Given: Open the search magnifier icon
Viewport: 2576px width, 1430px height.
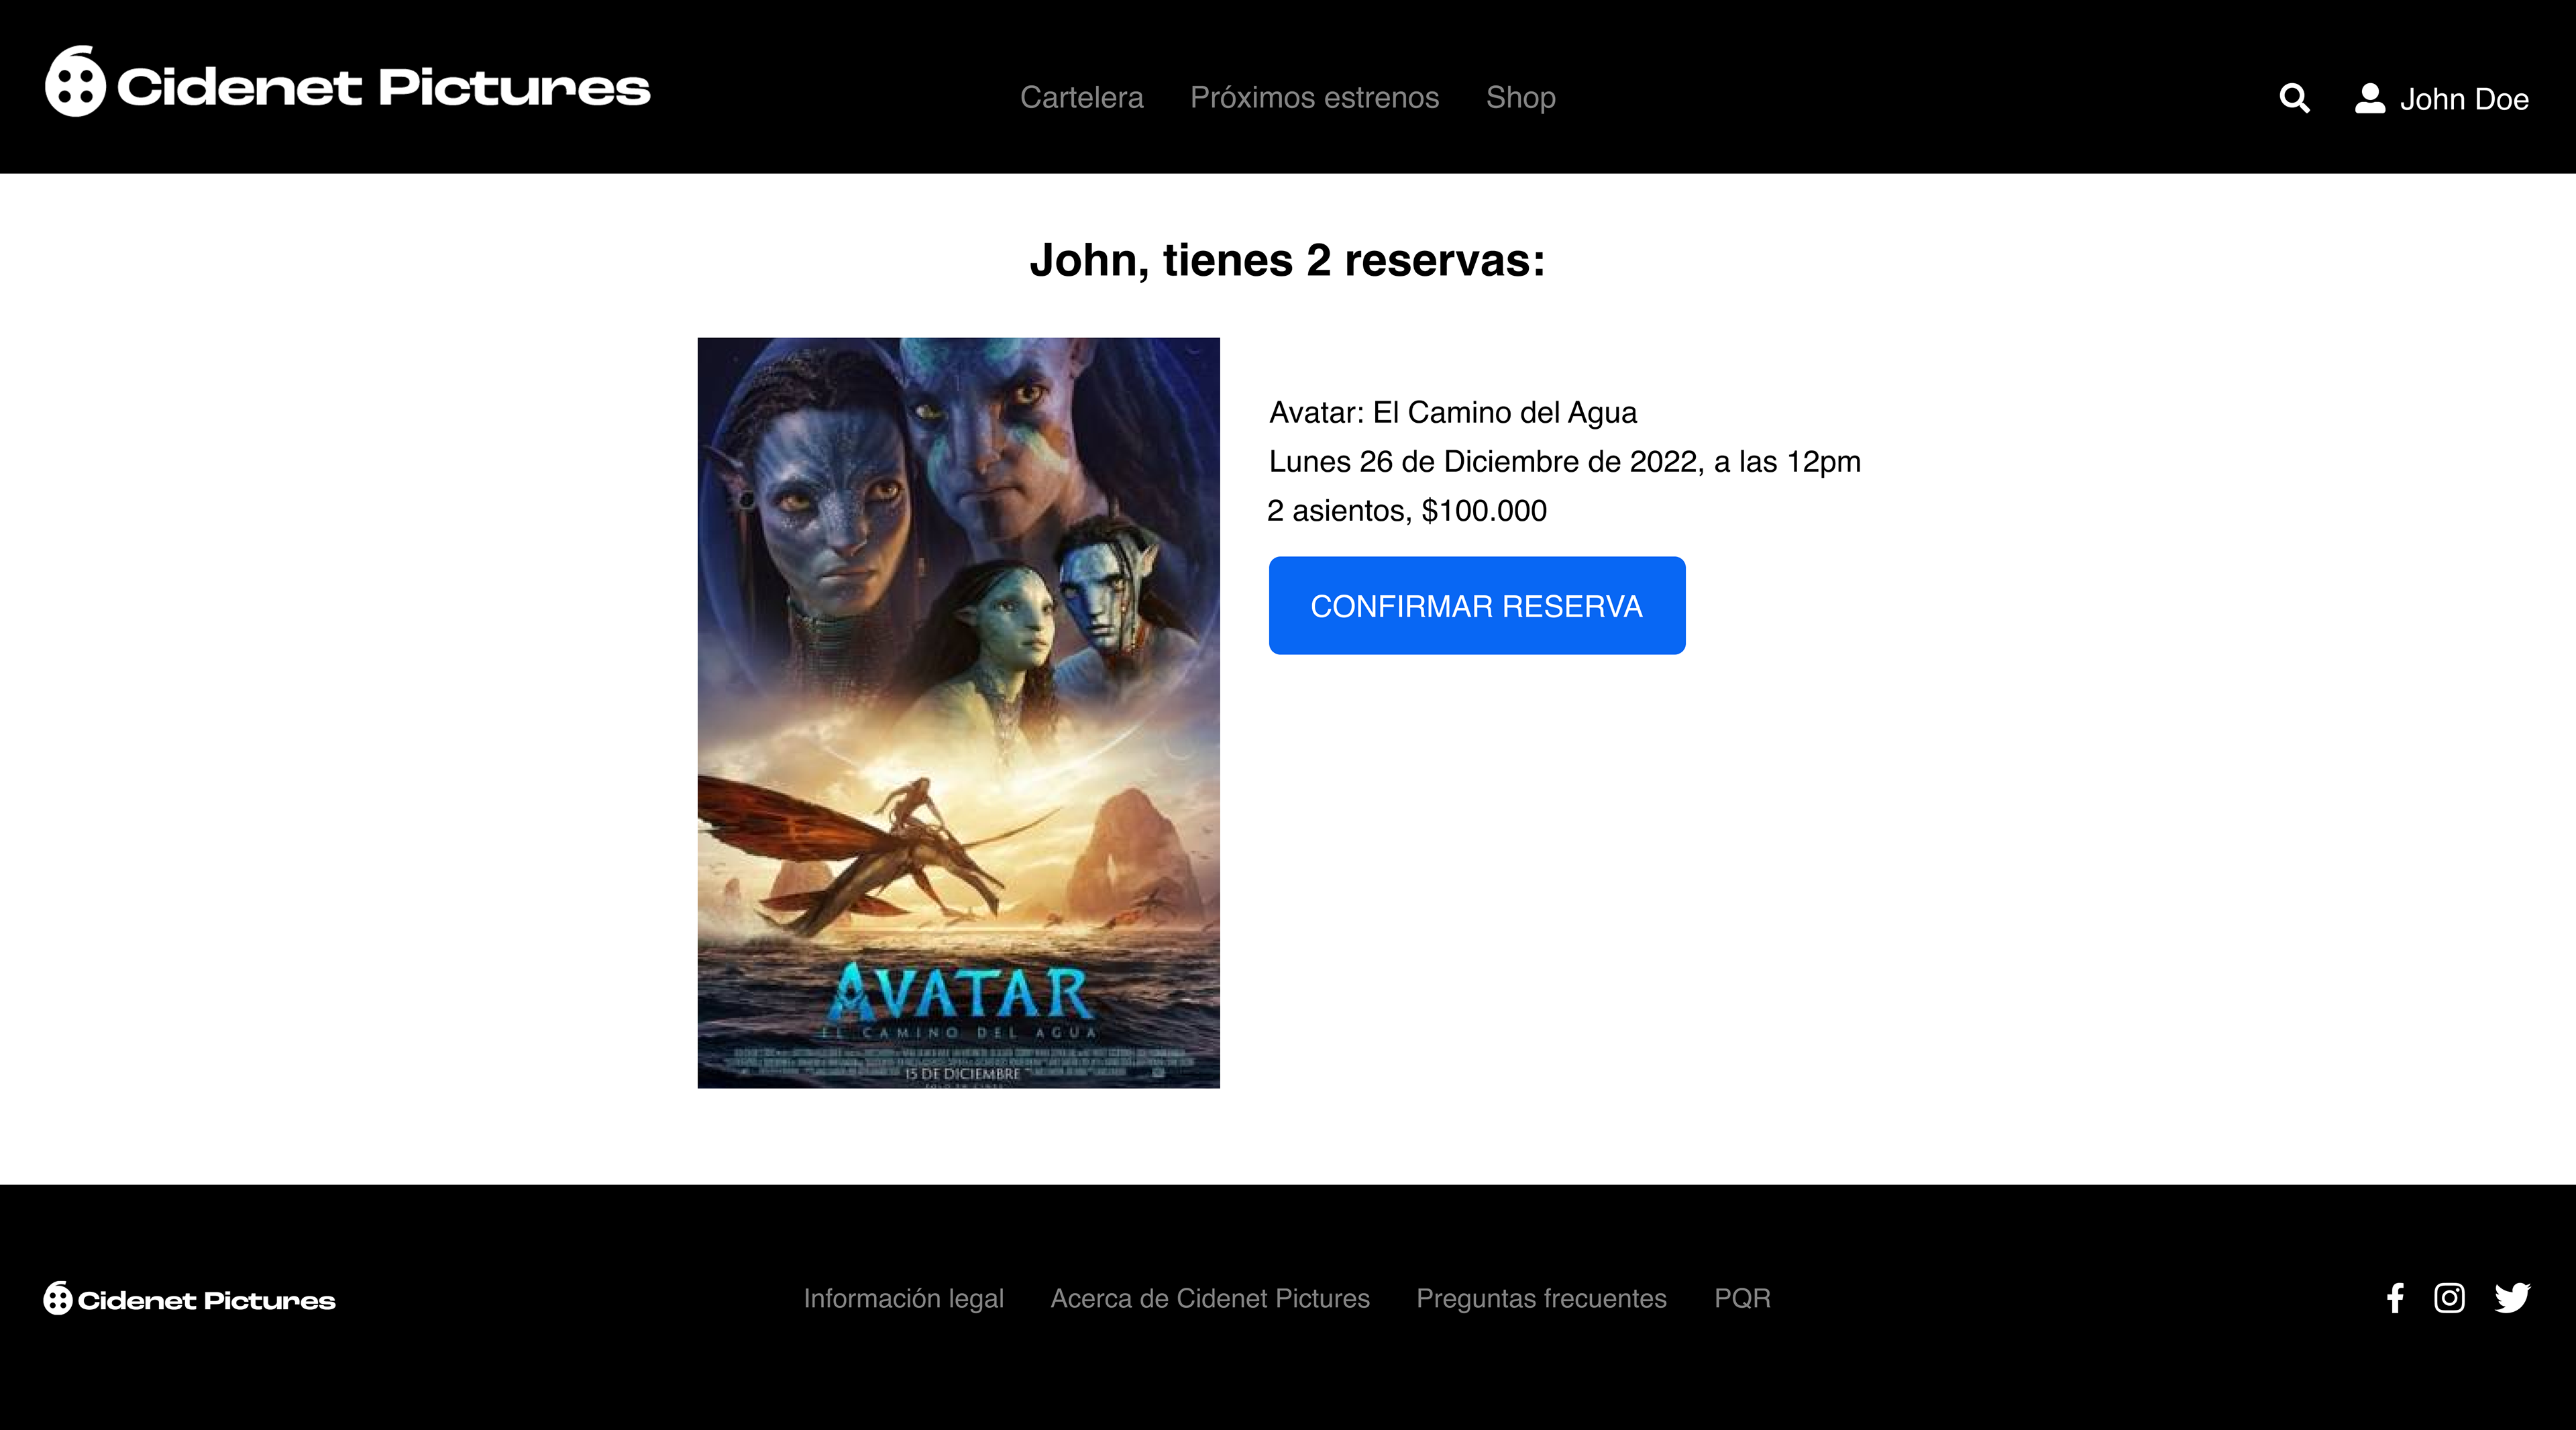Looking at the screenshot, I should tap(2294, 98).
